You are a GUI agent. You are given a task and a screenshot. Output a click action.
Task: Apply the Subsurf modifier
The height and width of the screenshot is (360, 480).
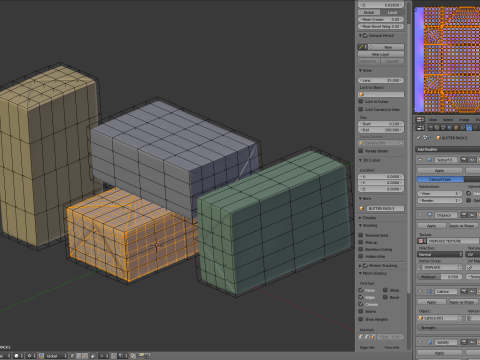point(440,171)
